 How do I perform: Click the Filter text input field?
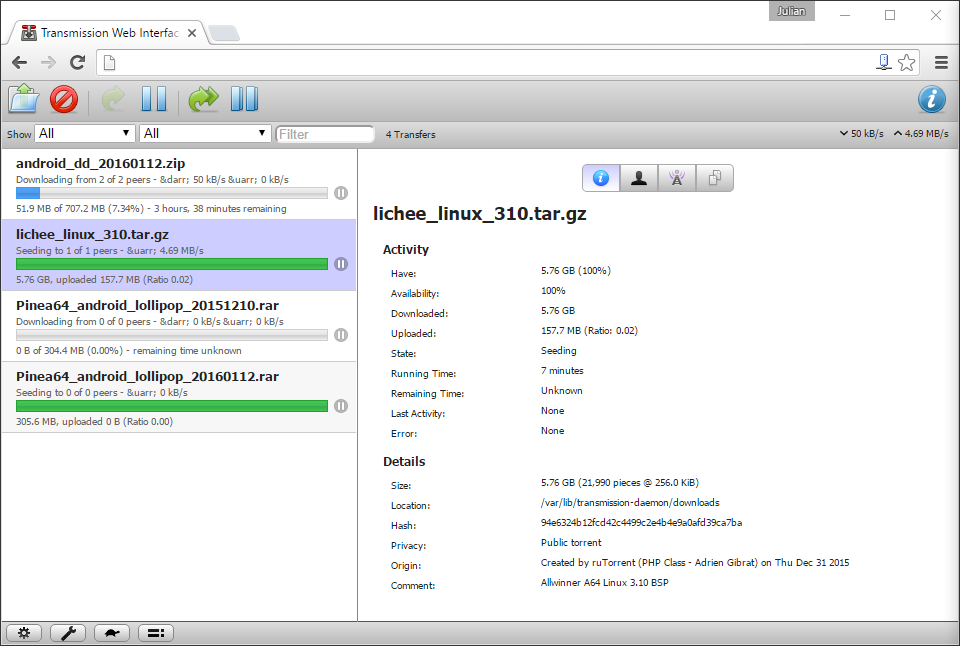(325, 134)
